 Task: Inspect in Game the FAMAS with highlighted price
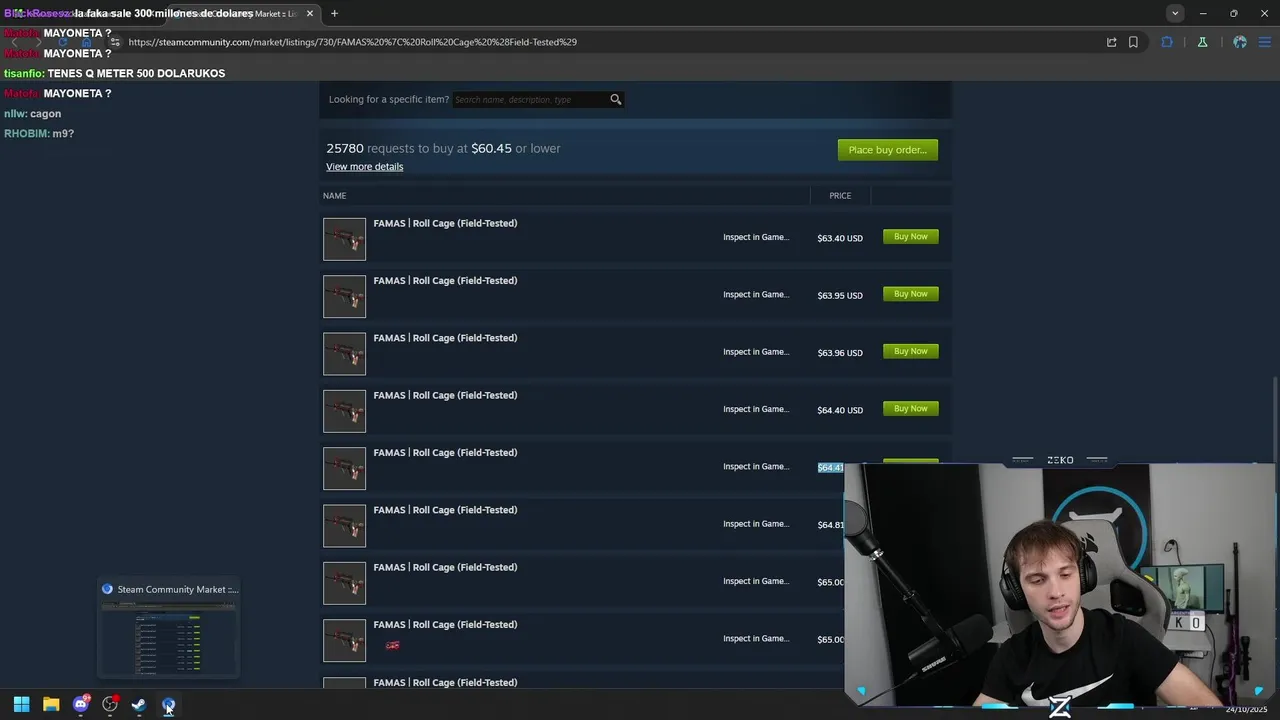[756, 467]
